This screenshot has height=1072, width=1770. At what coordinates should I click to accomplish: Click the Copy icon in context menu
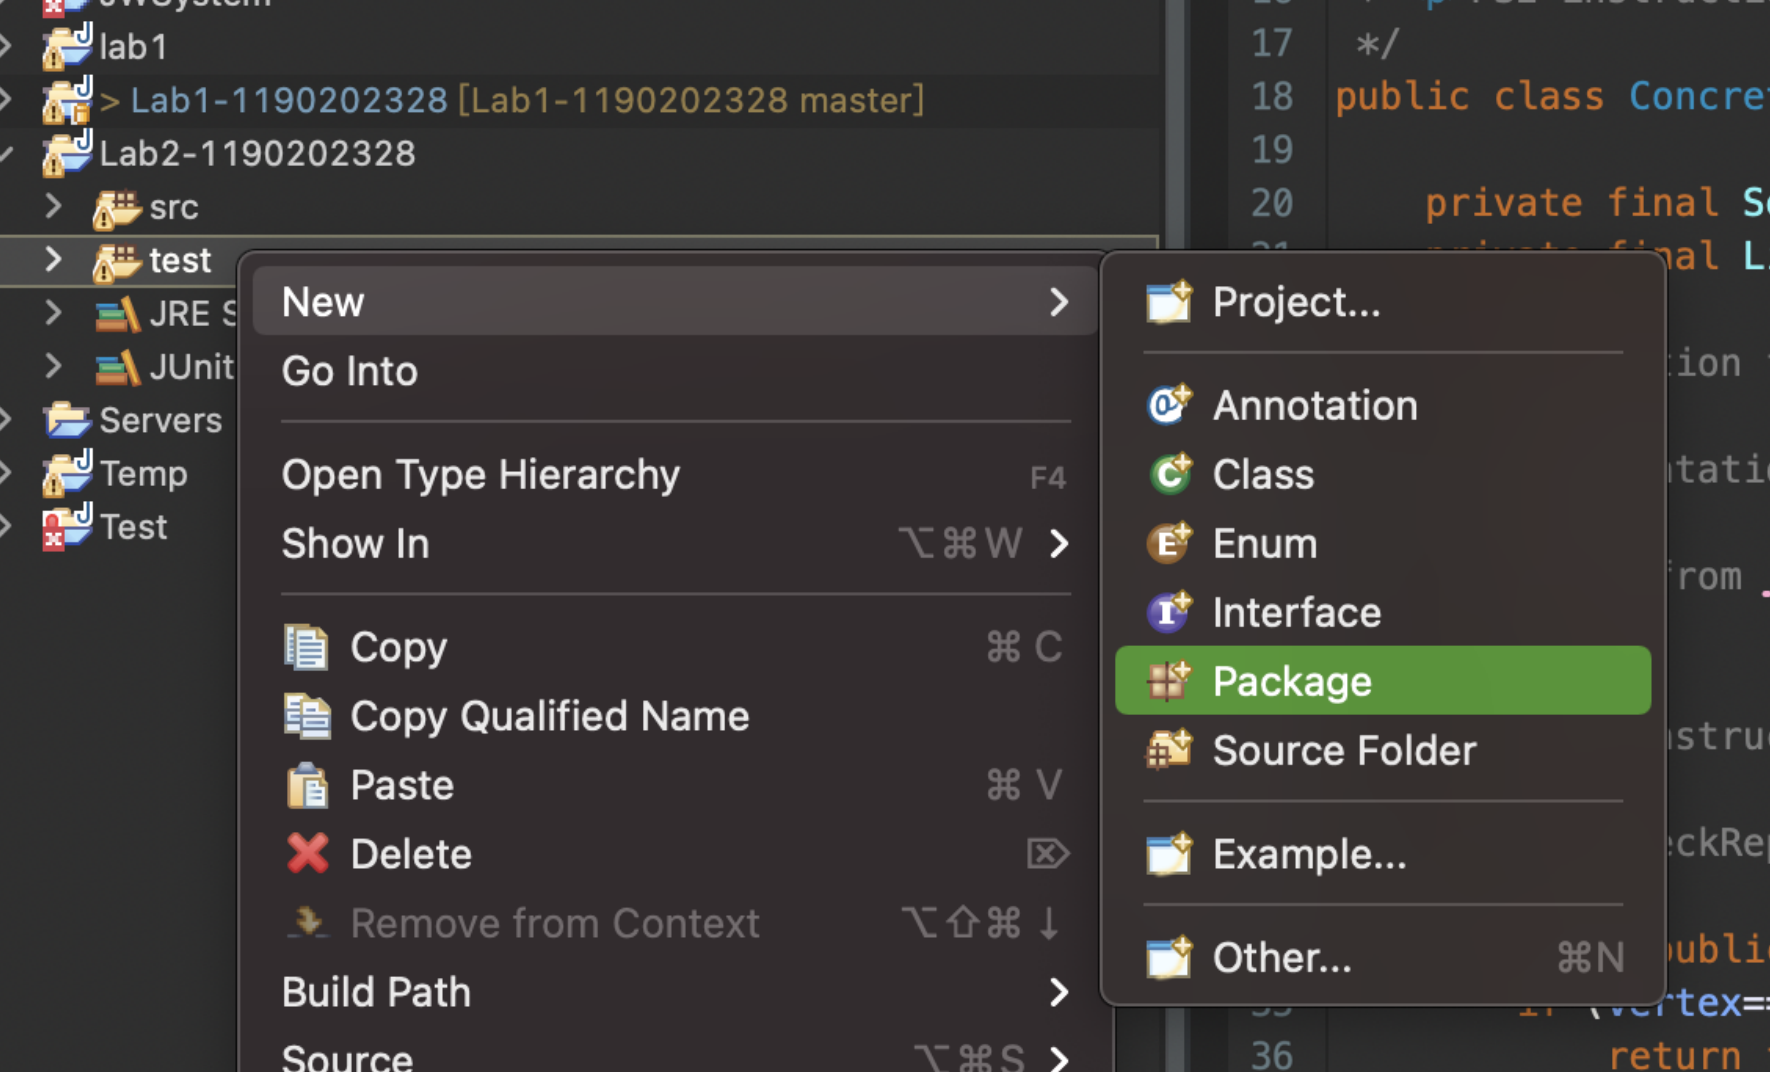click(x=308, y=646)
